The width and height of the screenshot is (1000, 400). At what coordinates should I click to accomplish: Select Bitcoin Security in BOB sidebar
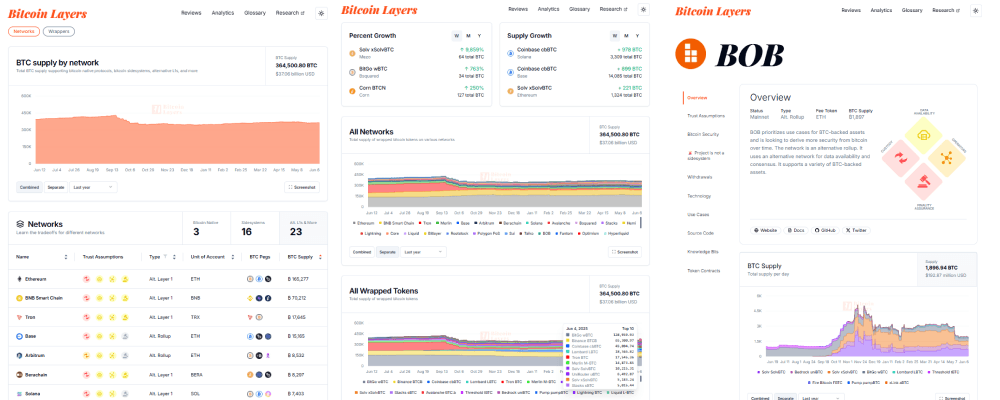coord(703,135)
